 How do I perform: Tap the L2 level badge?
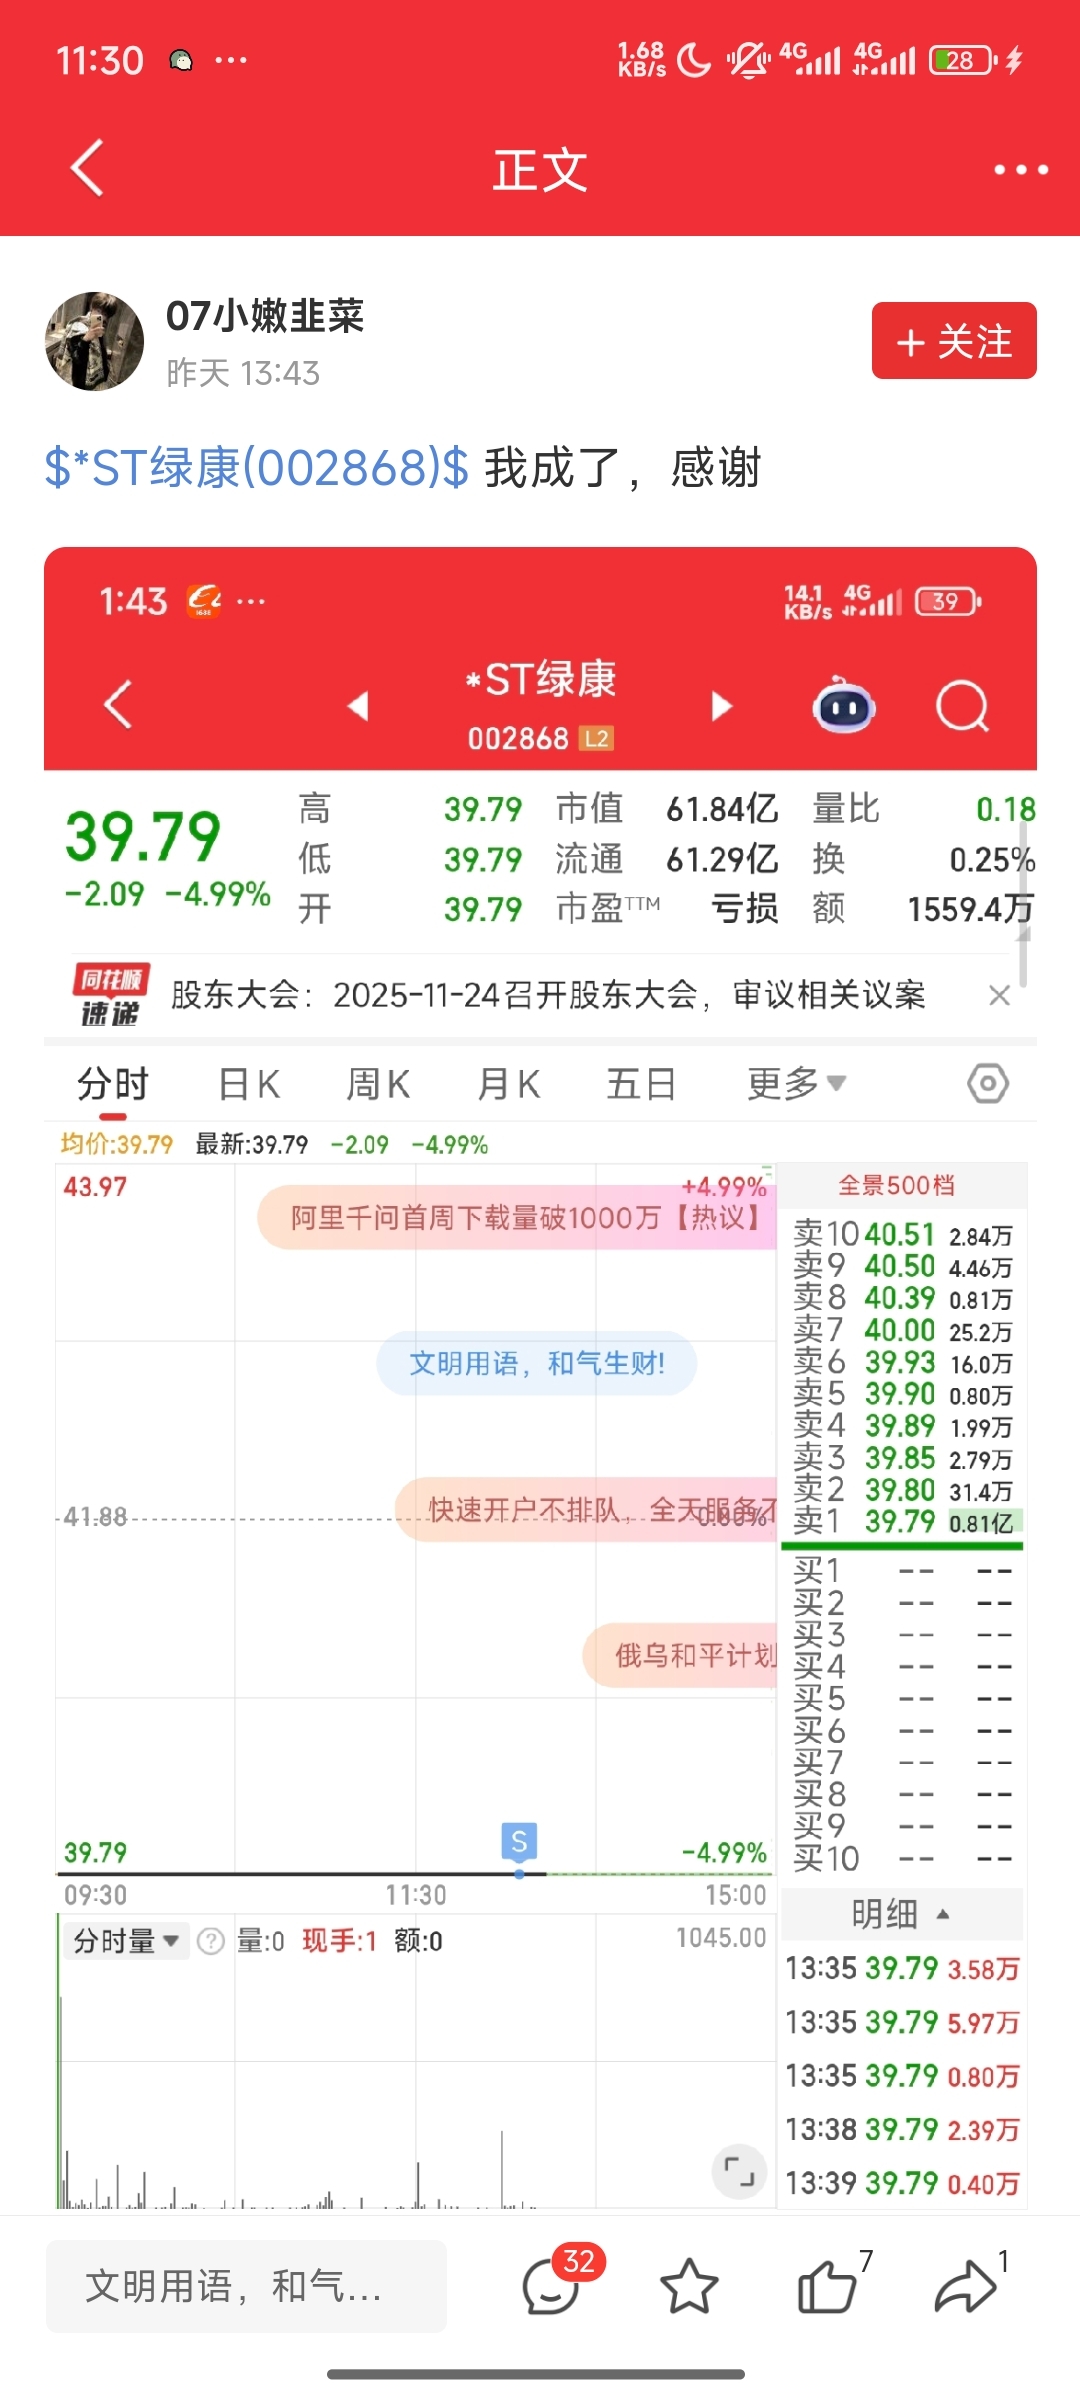coord(597,738)
